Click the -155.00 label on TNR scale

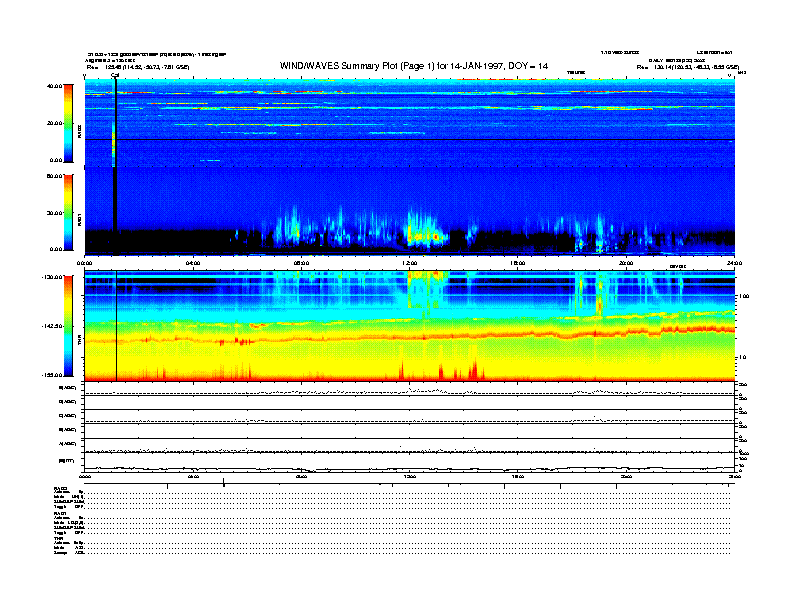[x=52, y=375]
